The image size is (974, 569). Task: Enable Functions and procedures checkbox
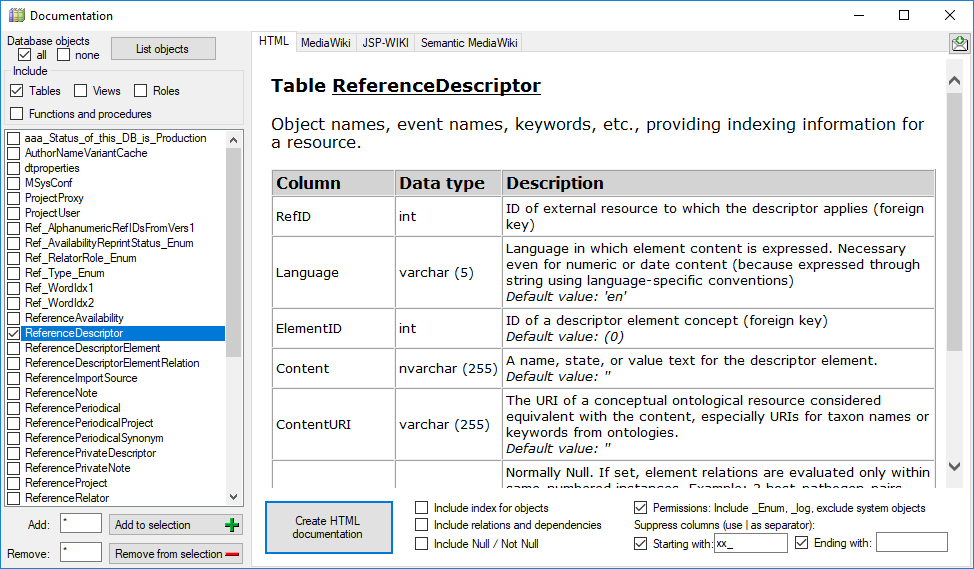[x=17, y=114]
